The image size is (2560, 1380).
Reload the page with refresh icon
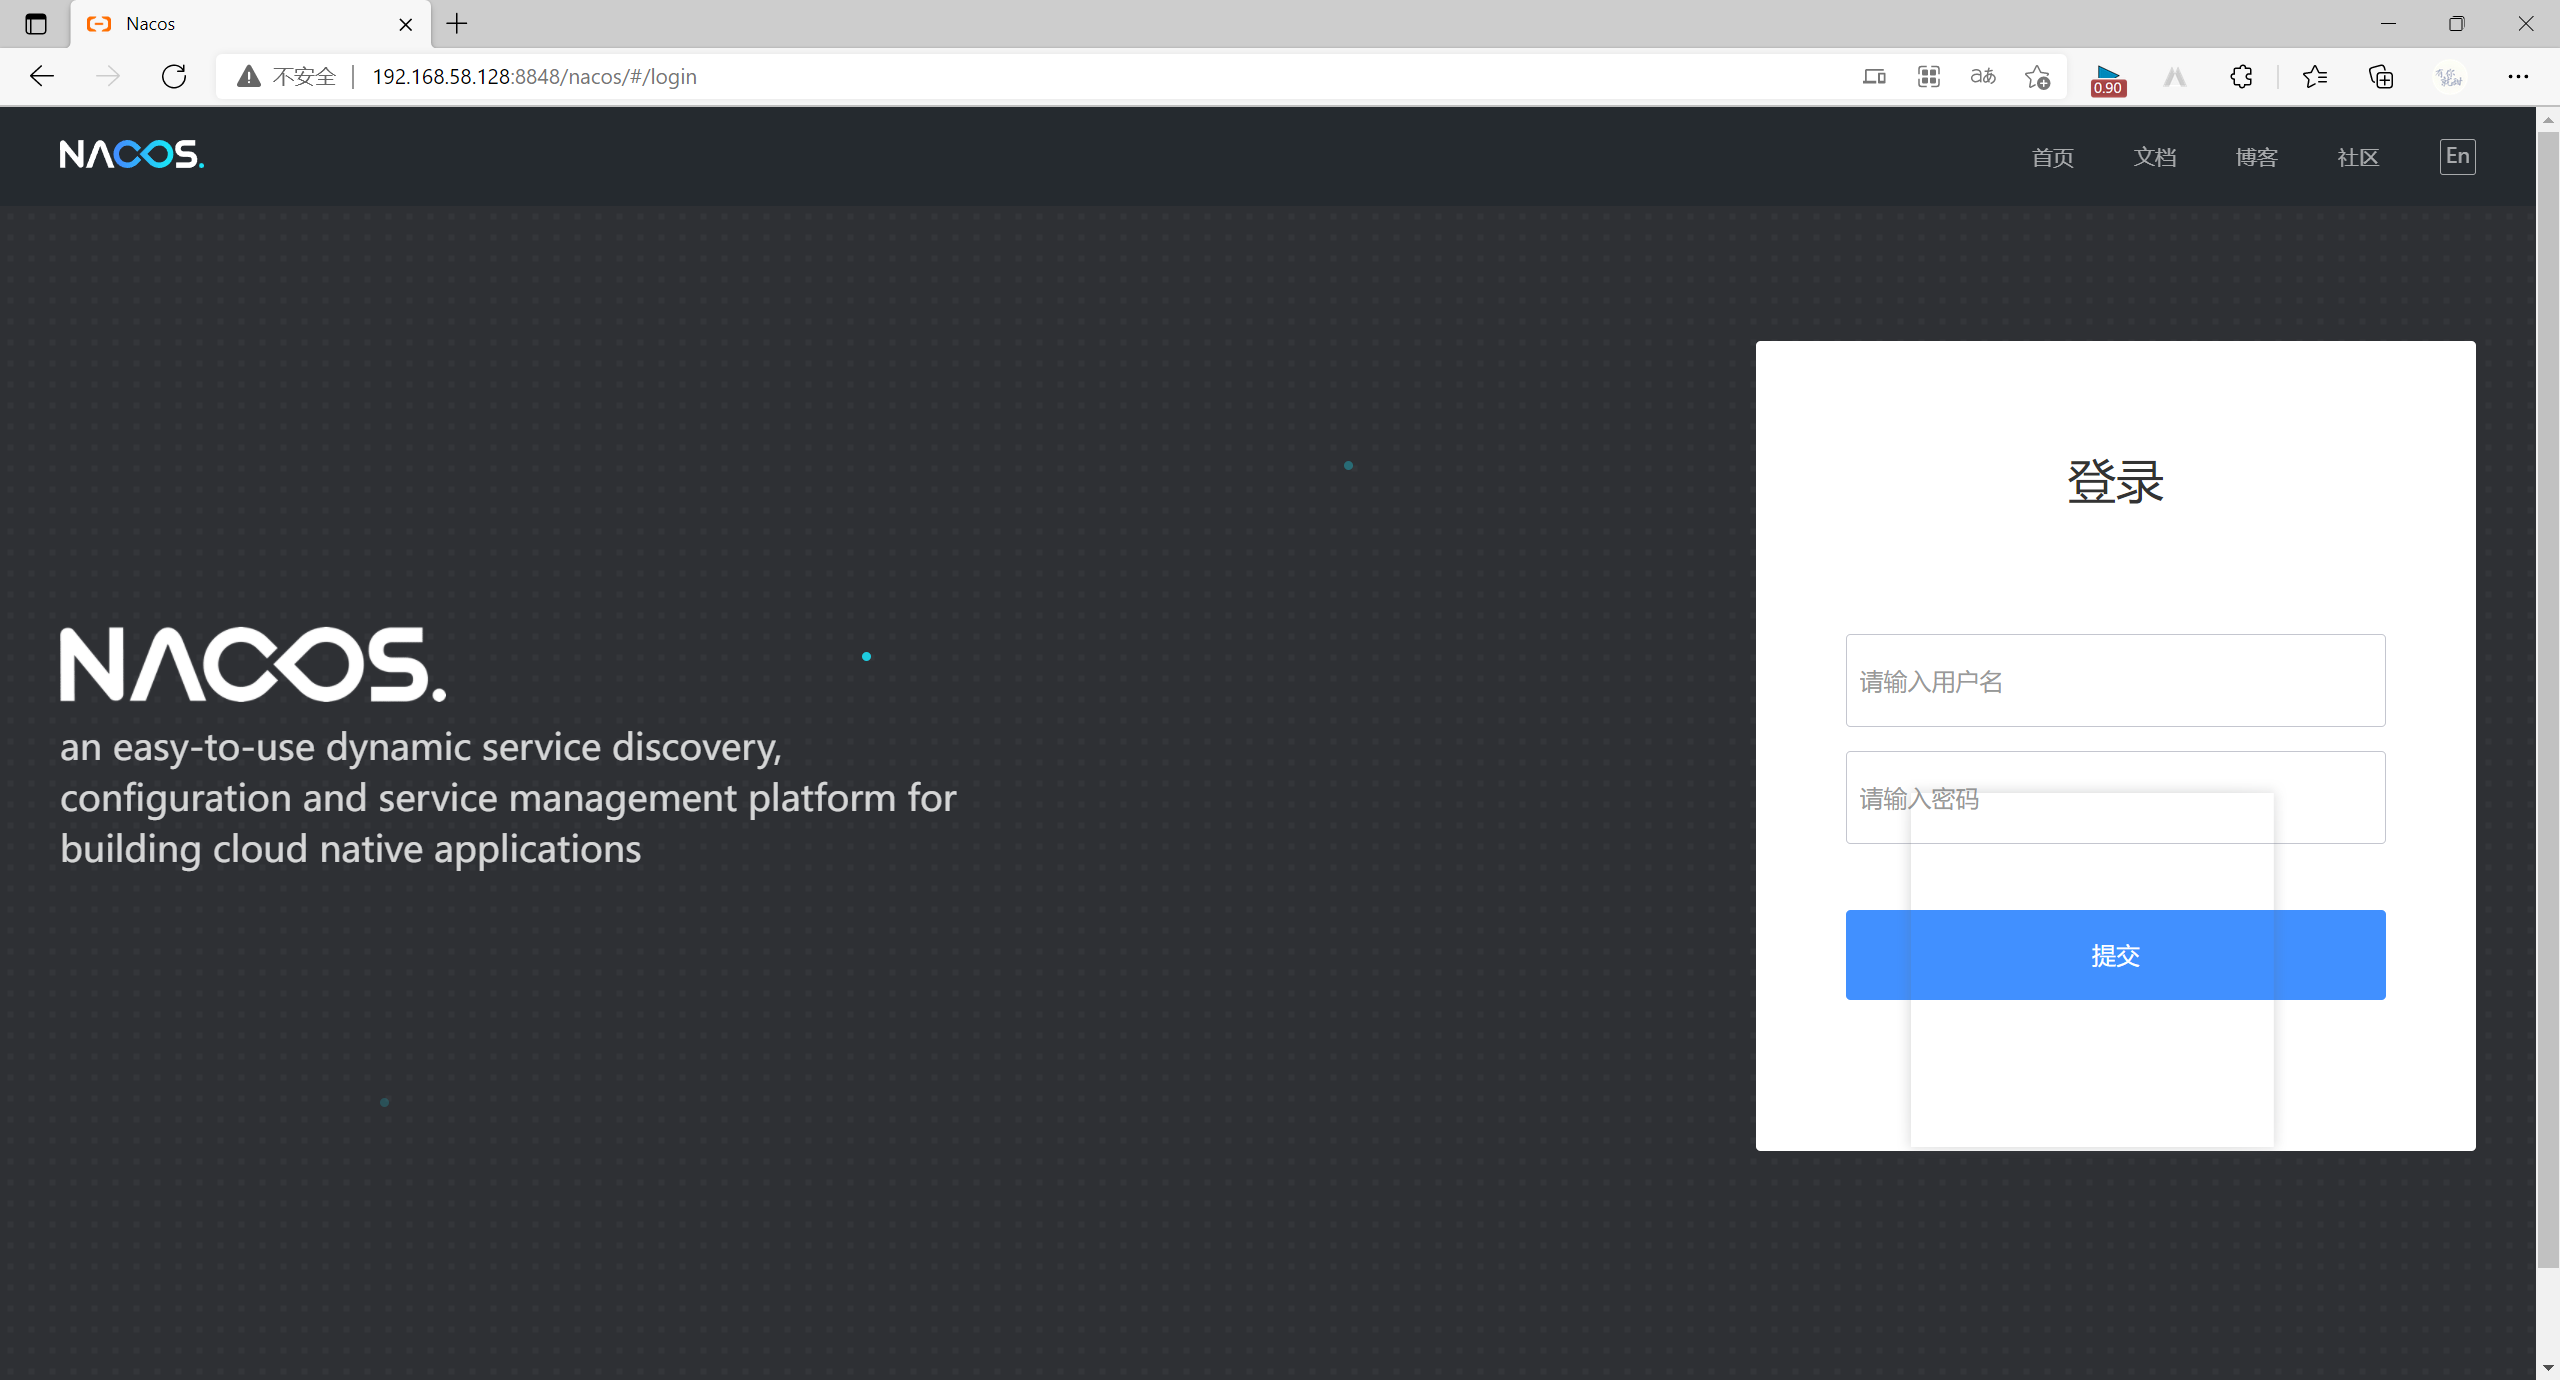coord(174,76)
